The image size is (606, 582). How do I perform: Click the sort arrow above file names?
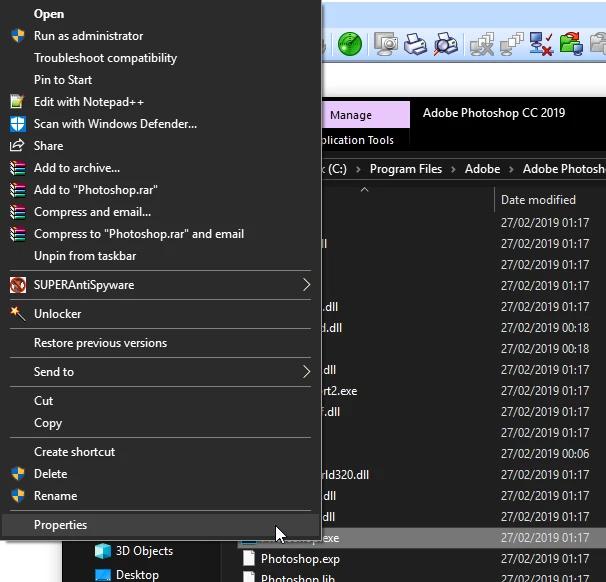tap(364, 190)
